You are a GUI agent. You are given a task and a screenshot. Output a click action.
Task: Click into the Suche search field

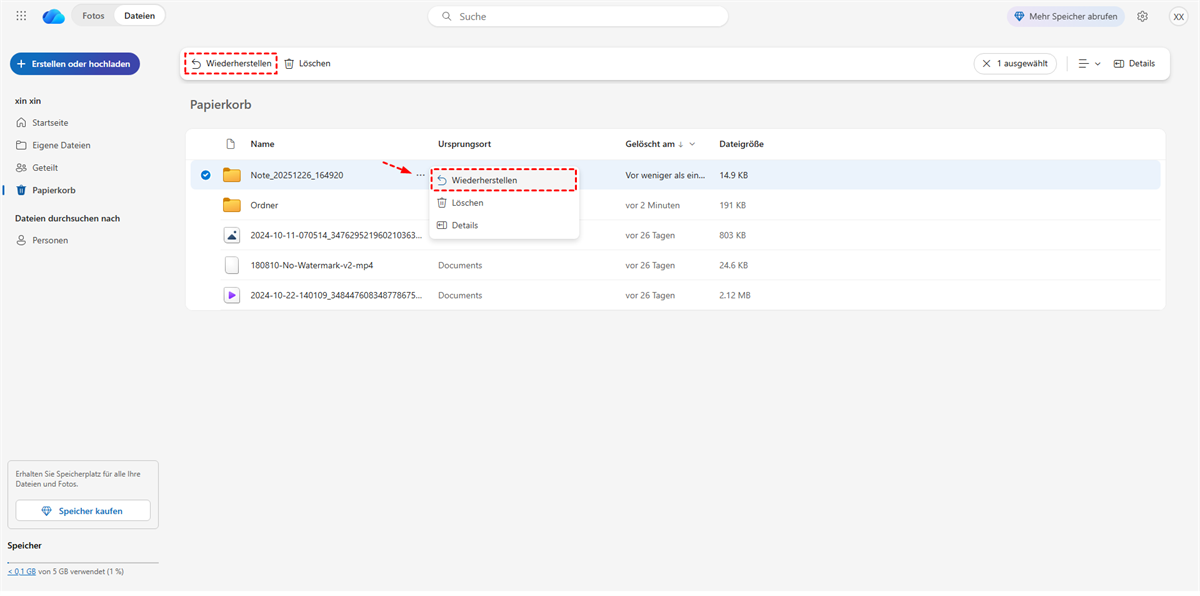coord(580,16)
